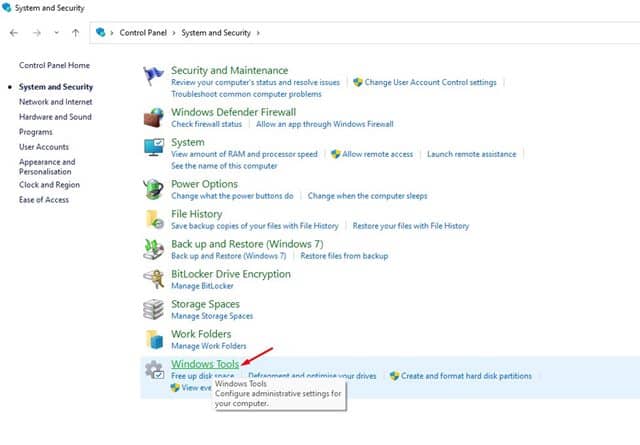Click Change what the power buttons do
This screenshot has height=445, width=640.
click(232, 196)
